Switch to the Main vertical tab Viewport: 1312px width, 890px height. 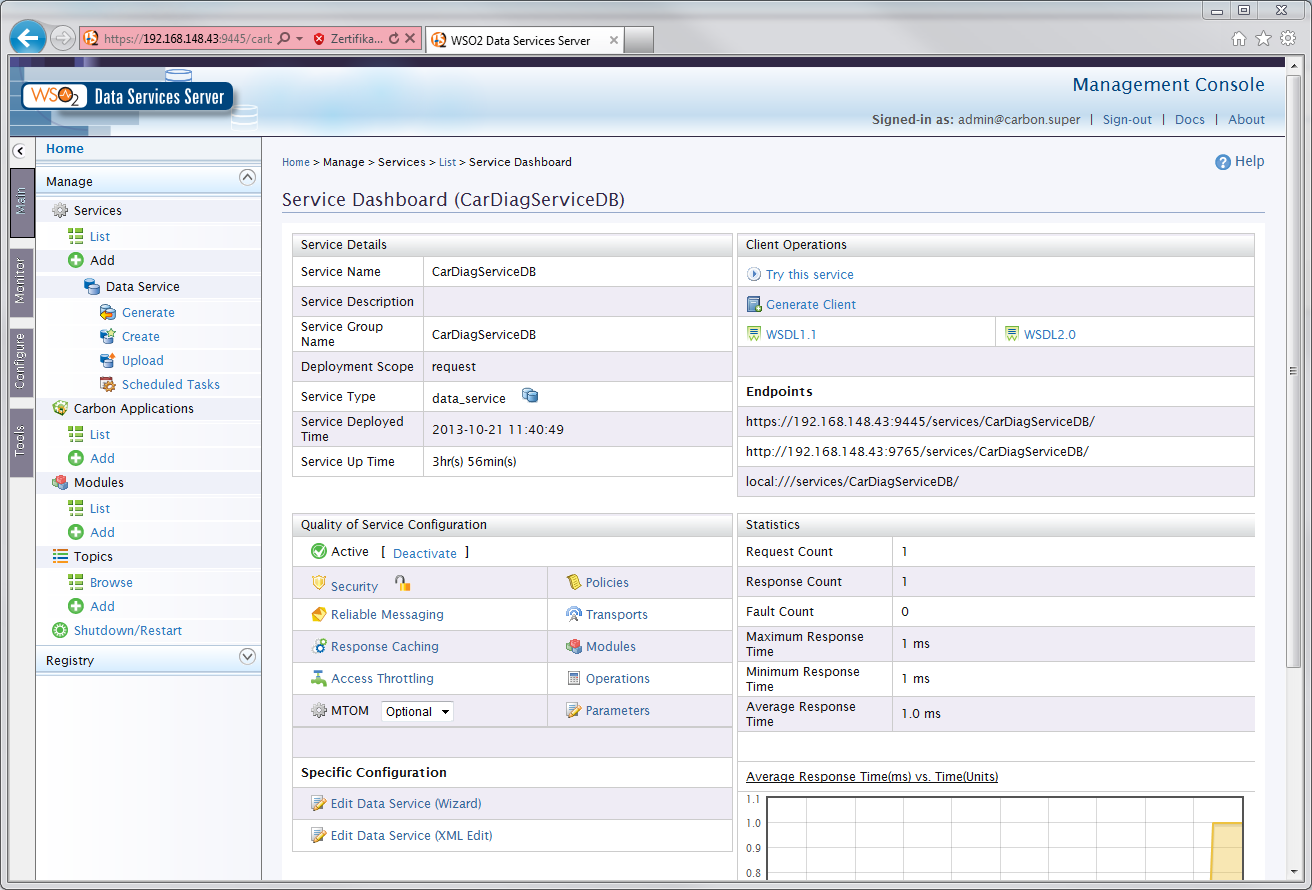22,203
